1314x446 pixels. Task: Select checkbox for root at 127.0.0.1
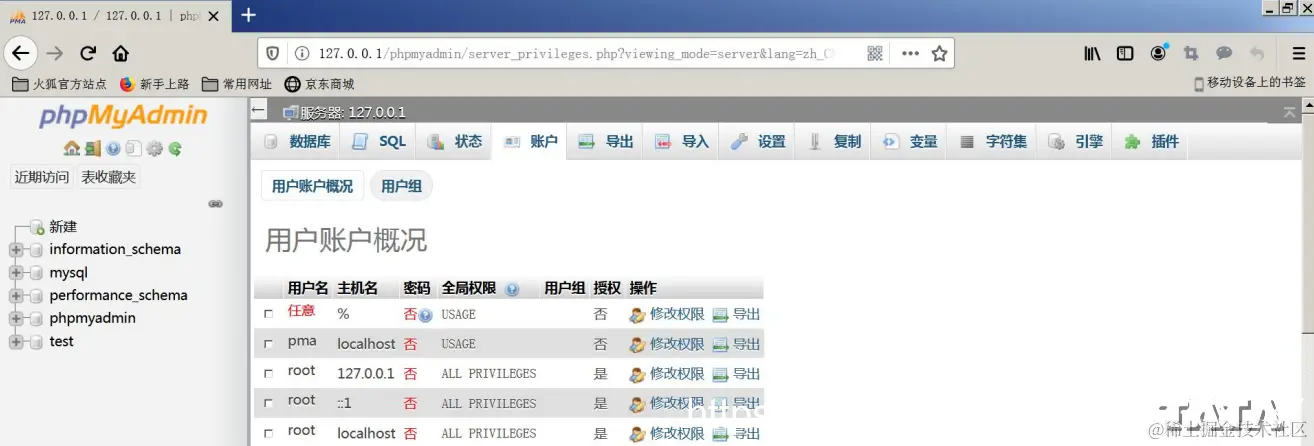click(x=268, y=374)
